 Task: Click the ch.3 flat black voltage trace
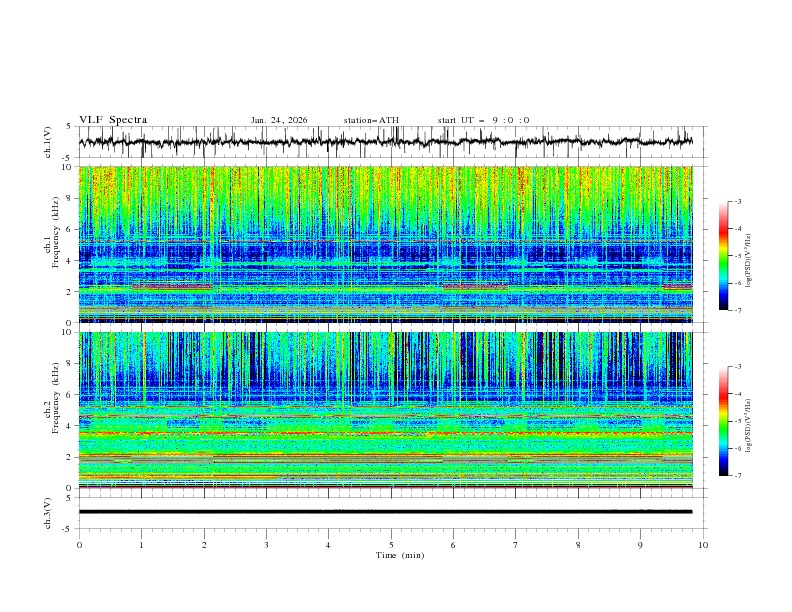385,512
